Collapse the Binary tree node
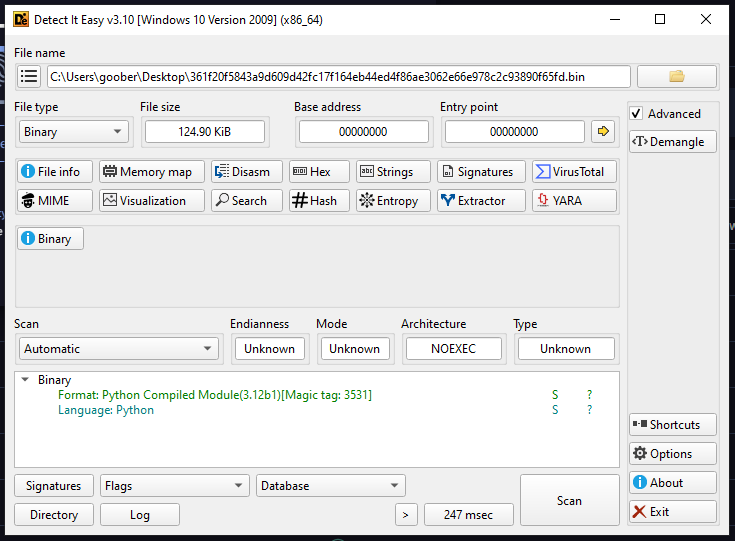Image resolution: width=735 pixels, height=541 pixels. [25, 379]
